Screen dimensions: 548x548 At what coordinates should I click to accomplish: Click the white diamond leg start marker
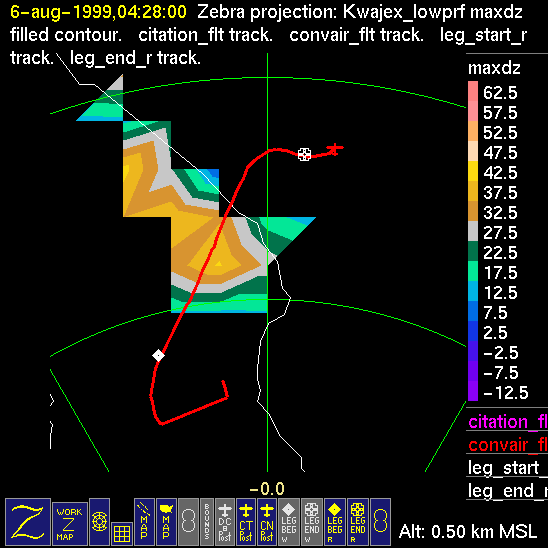click(158, 355)
